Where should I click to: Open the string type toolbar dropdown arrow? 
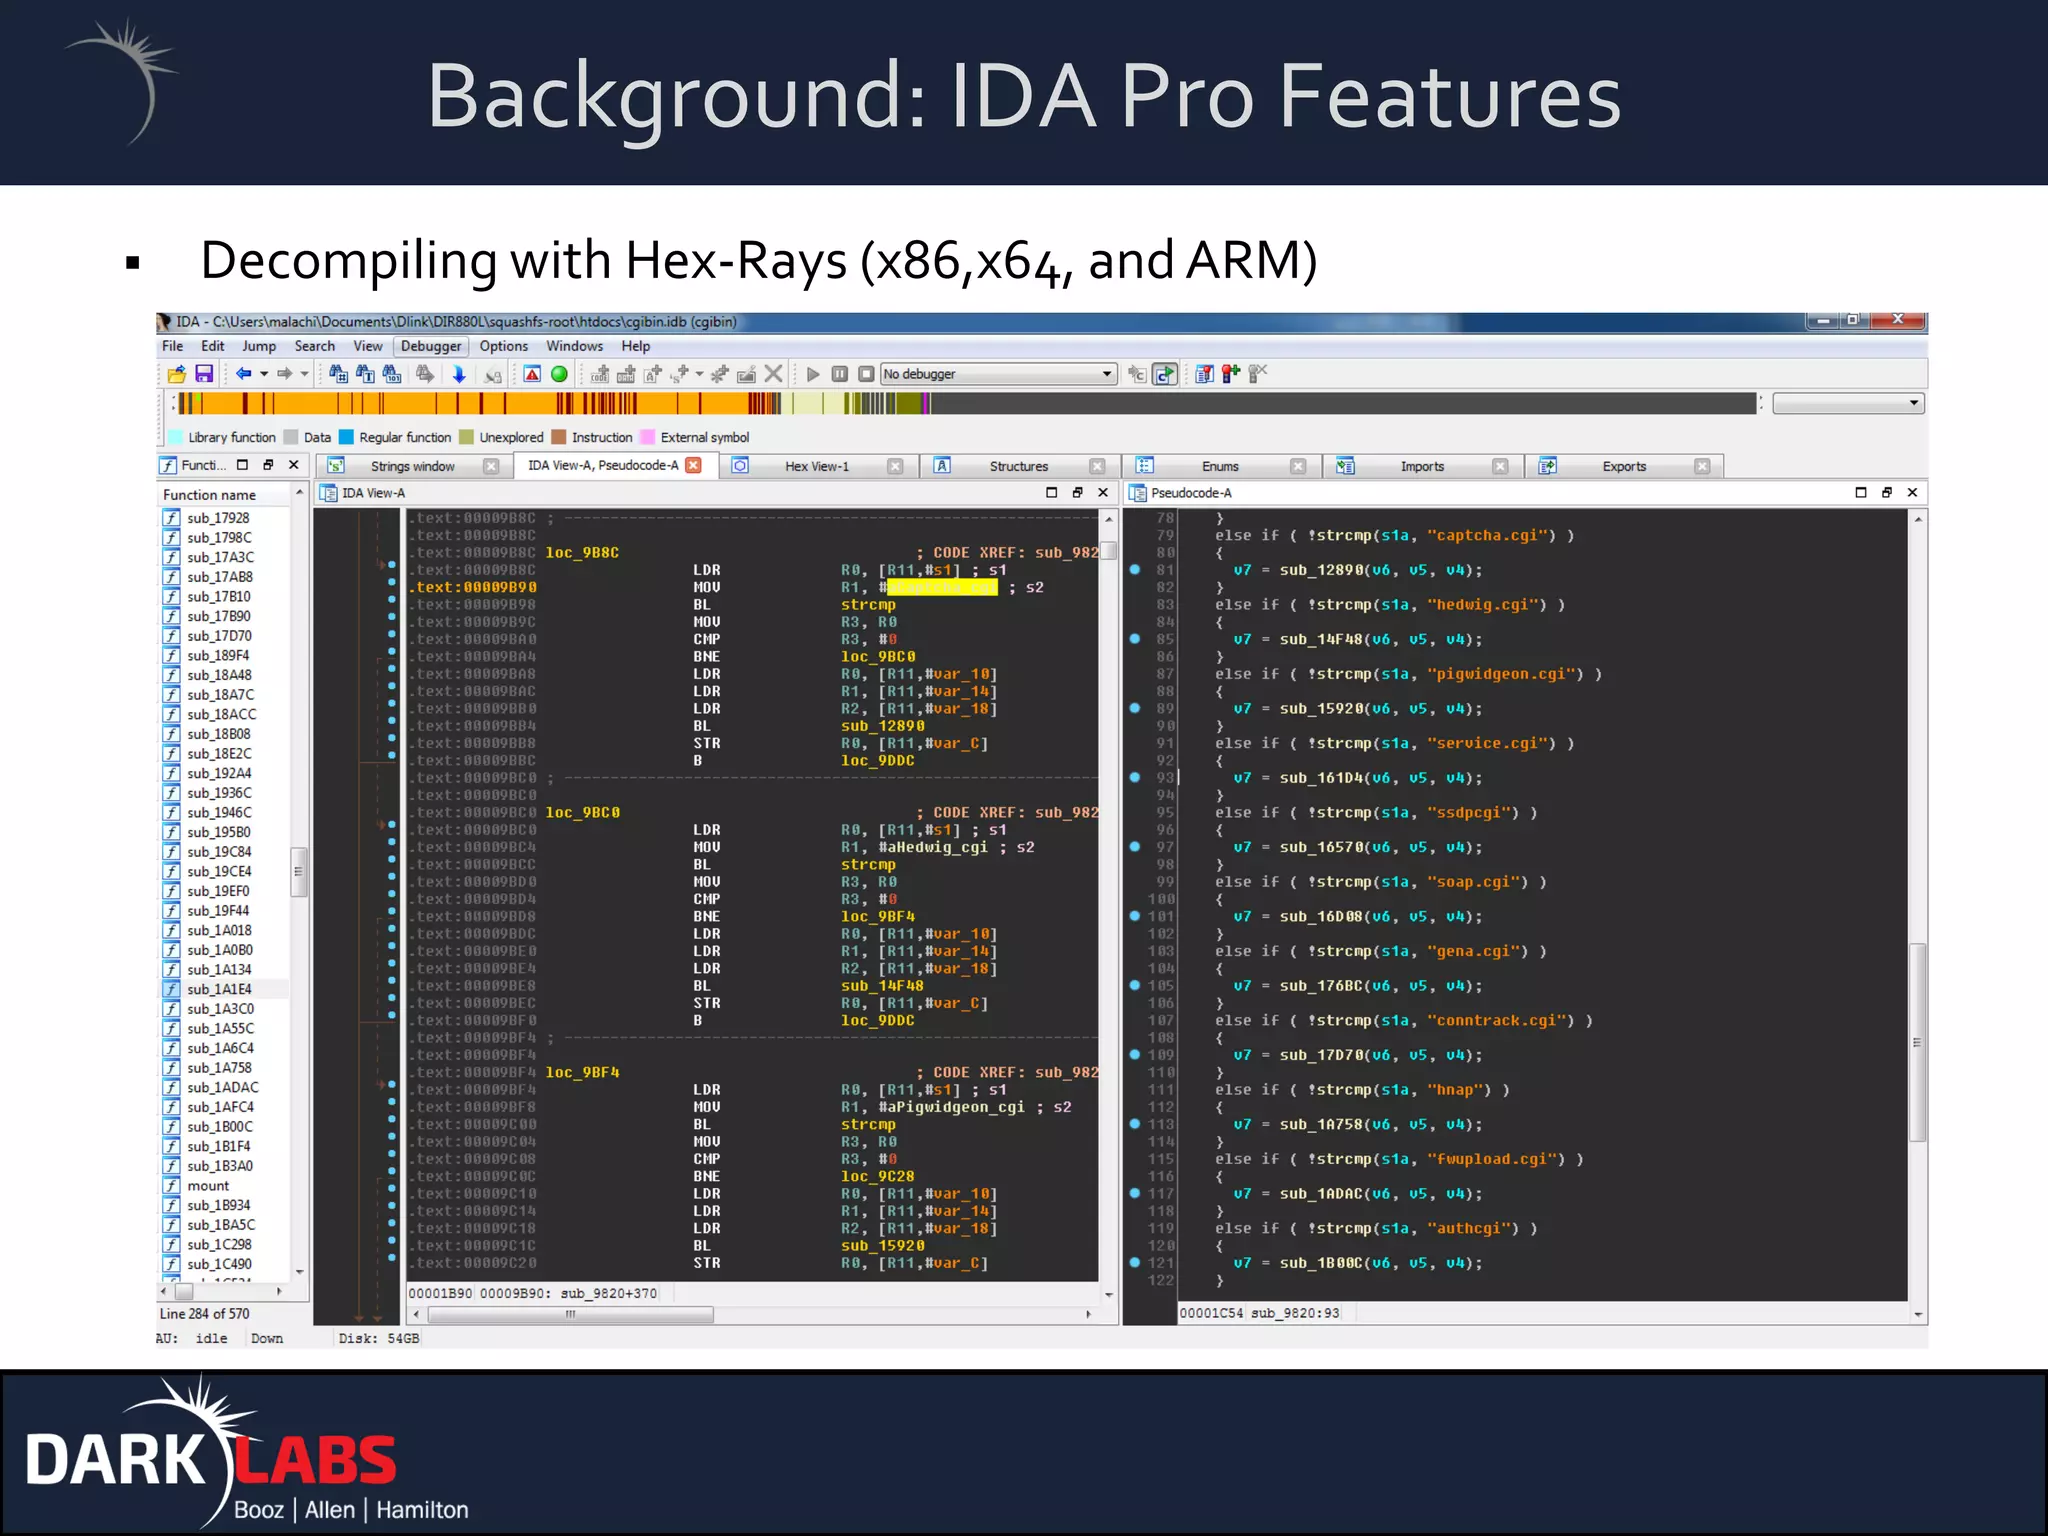[699, 374]
